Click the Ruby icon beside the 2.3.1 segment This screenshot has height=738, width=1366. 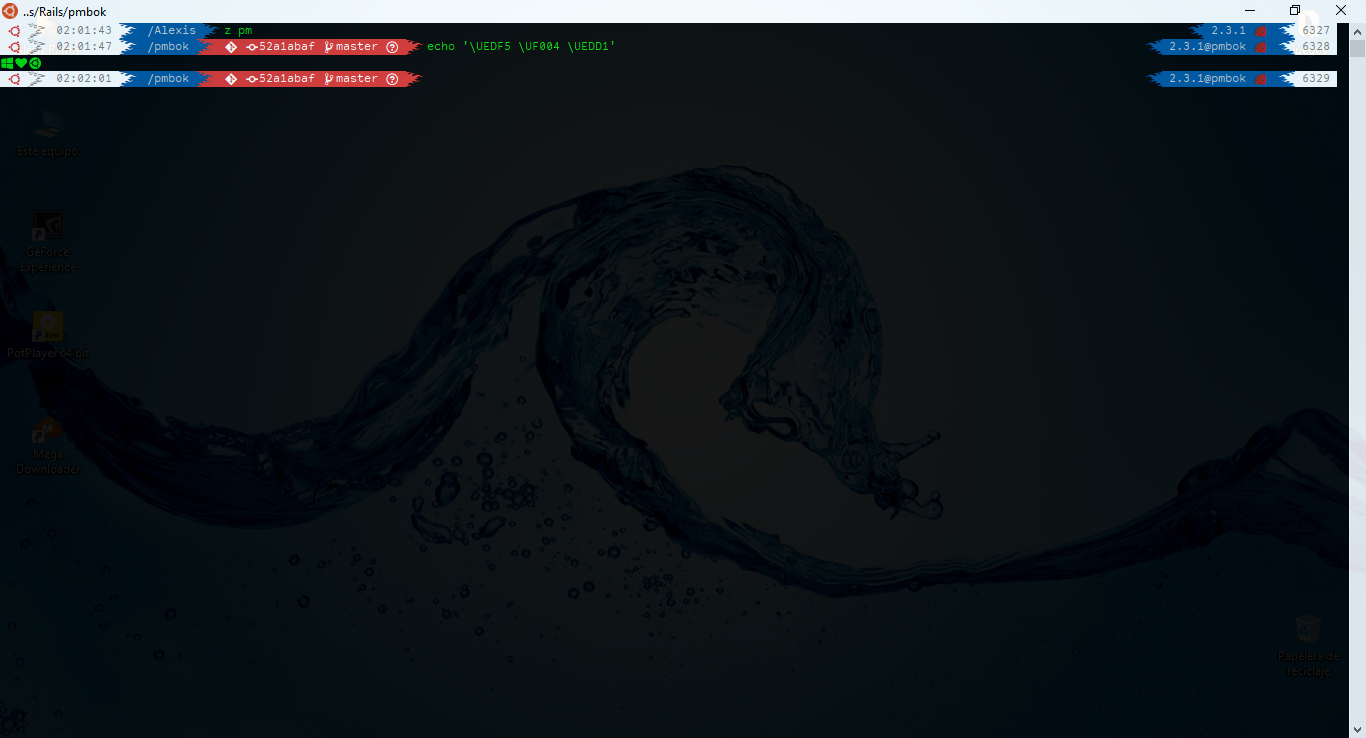coord(1259,30)
